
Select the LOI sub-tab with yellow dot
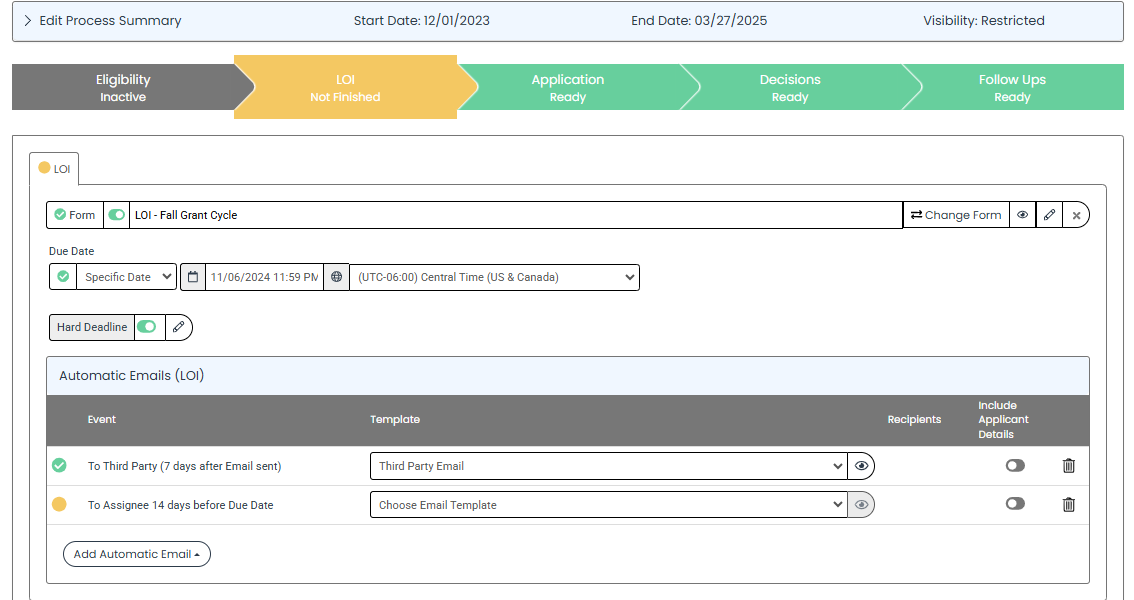(x=54, y=168)
